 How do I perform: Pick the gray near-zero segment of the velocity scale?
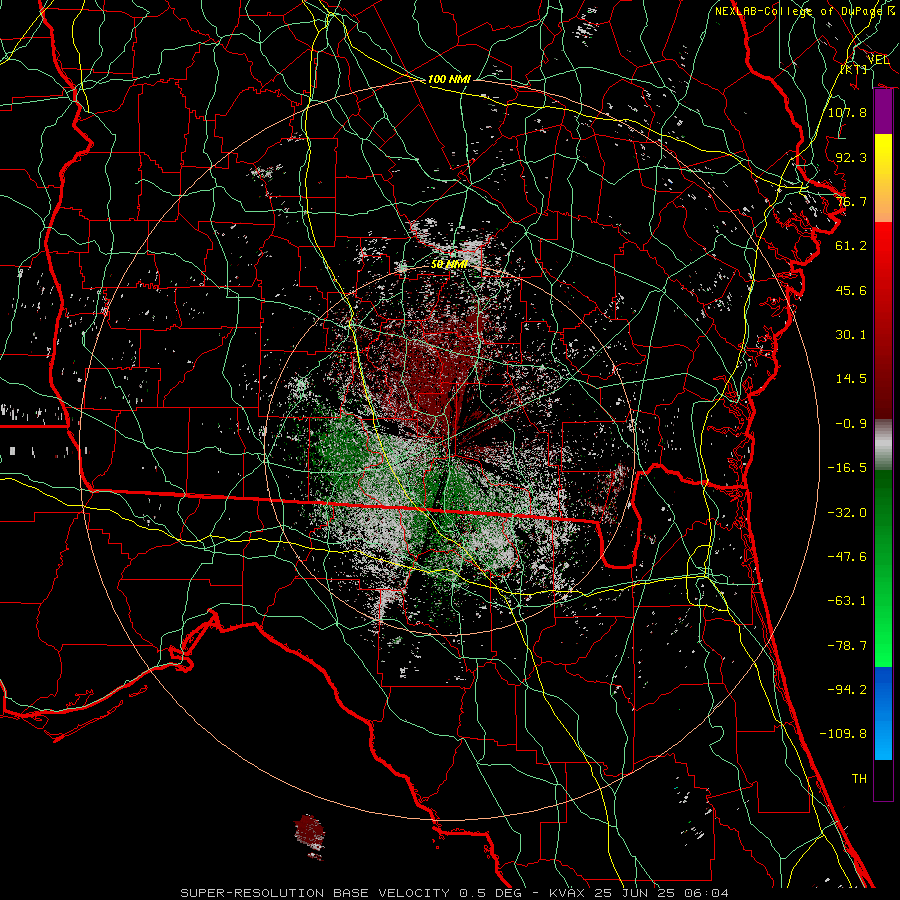[x=883, y=445]
